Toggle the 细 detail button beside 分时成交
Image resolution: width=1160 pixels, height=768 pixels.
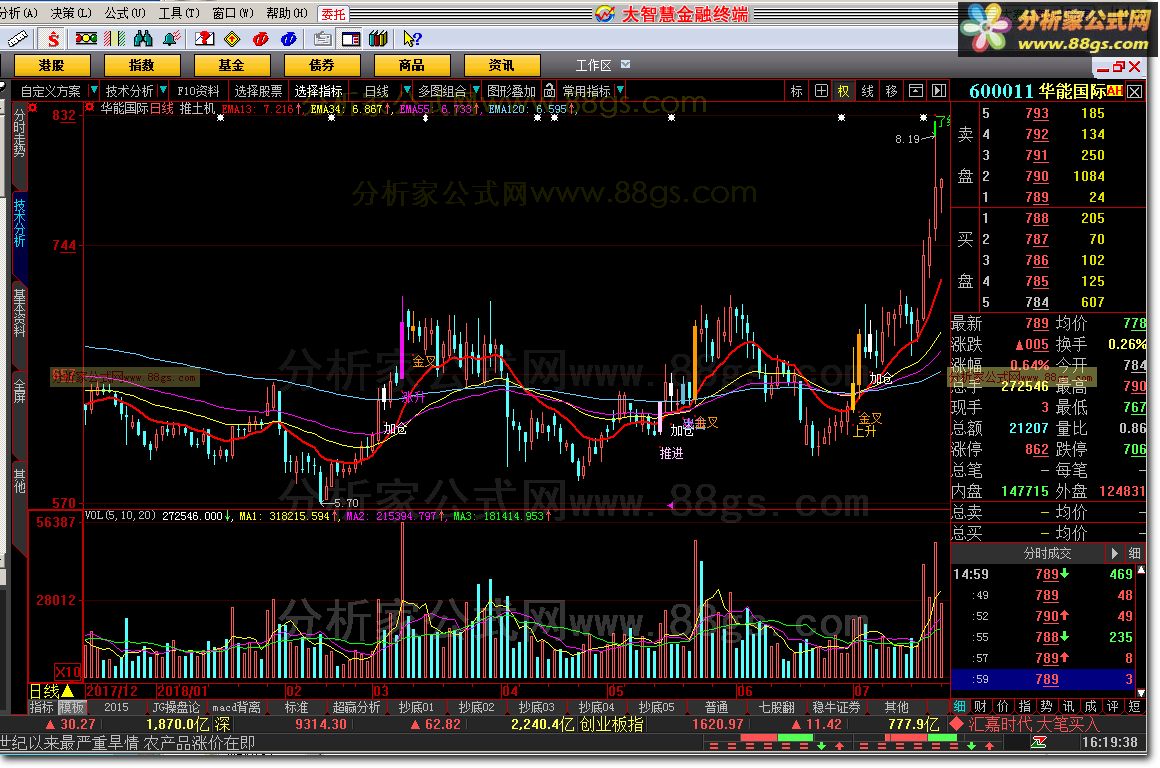click(1134, 553)
